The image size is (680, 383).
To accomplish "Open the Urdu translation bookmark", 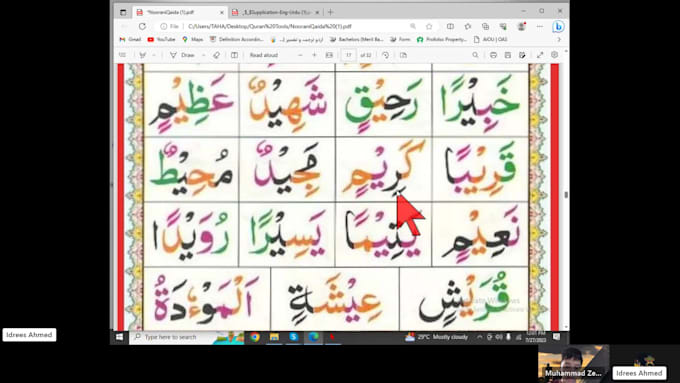I will (x=297, y=39).
